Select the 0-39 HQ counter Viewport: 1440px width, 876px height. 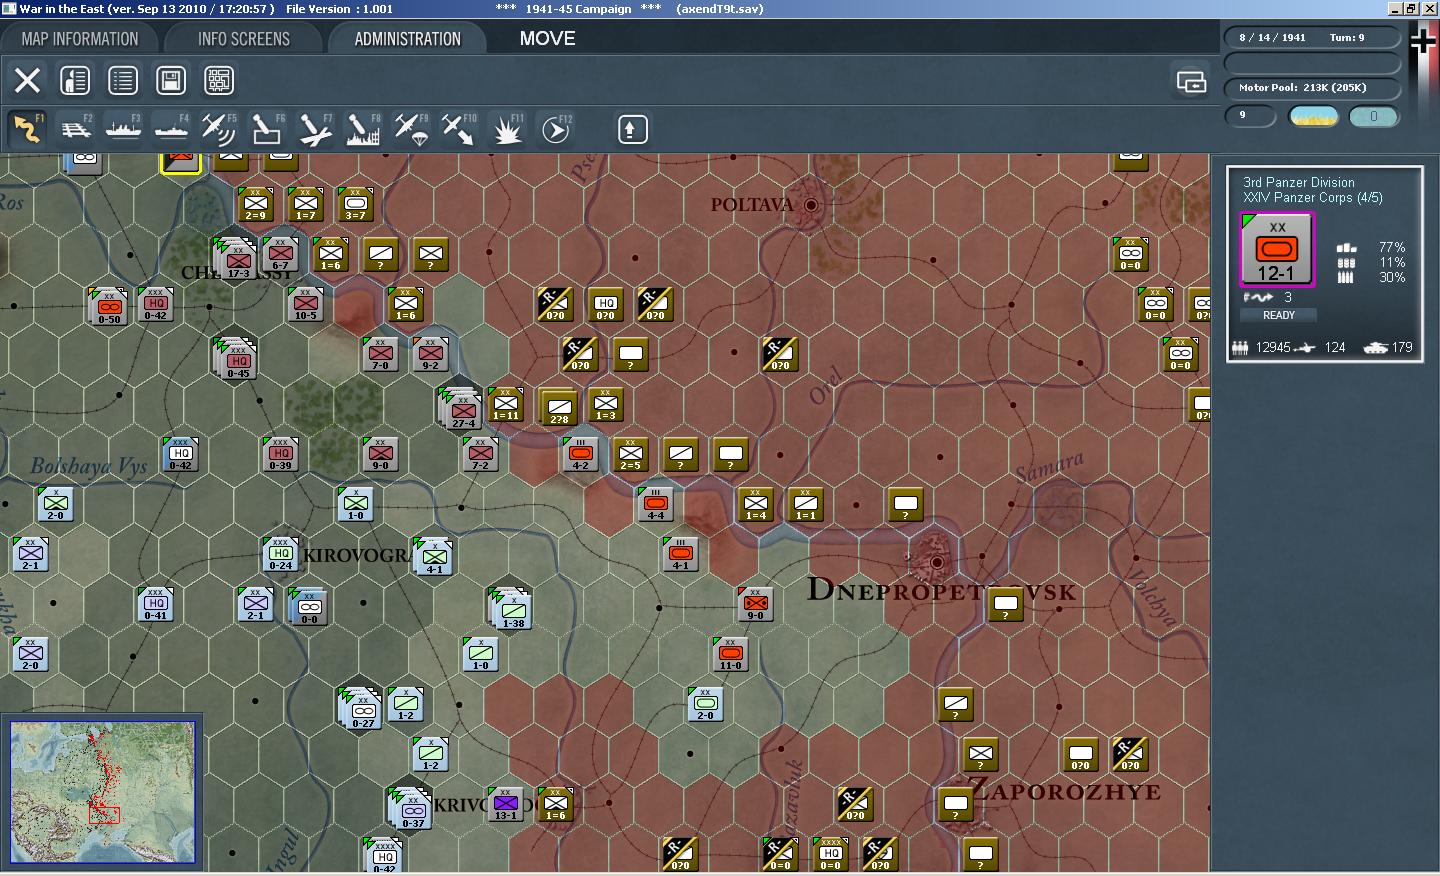pyautogui.click(x=281, y=455)
